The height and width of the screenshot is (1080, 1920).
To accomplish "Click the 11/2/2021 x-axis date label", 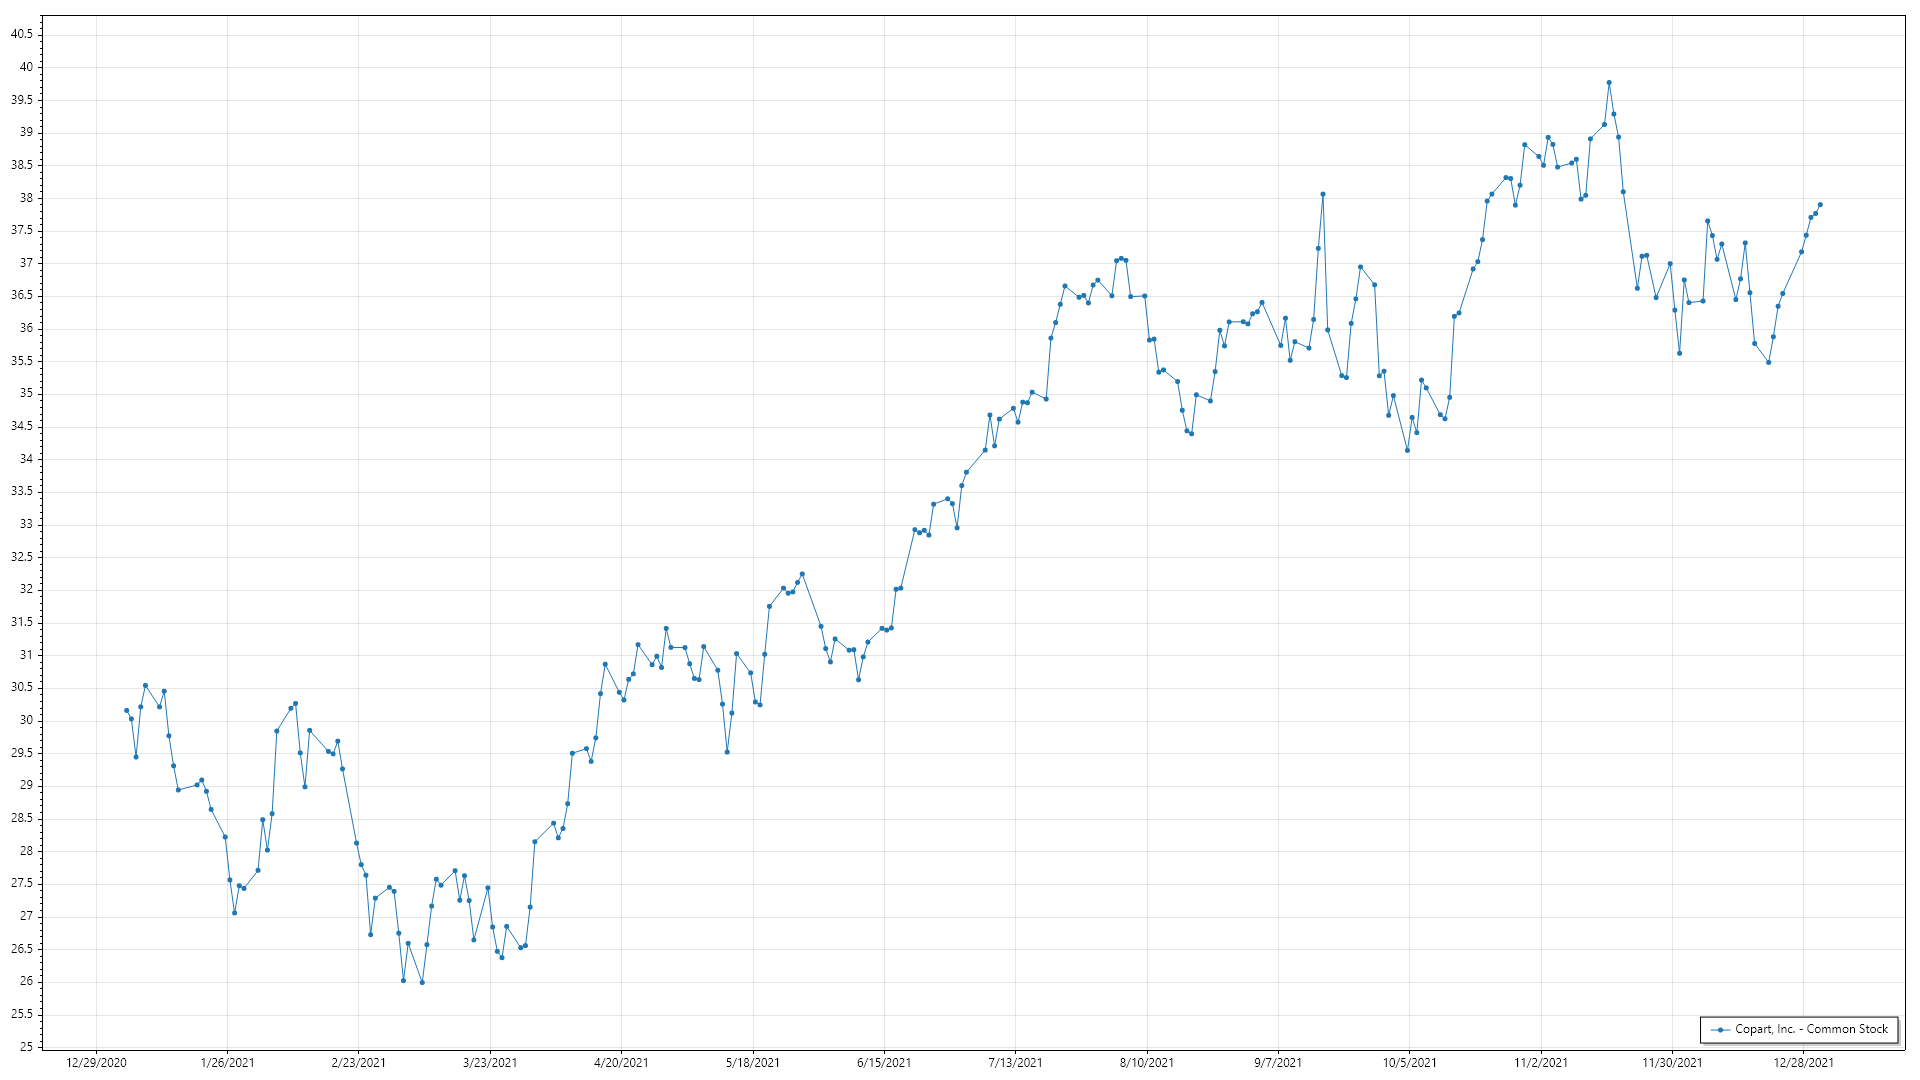I will [x=1541, y=1062].
